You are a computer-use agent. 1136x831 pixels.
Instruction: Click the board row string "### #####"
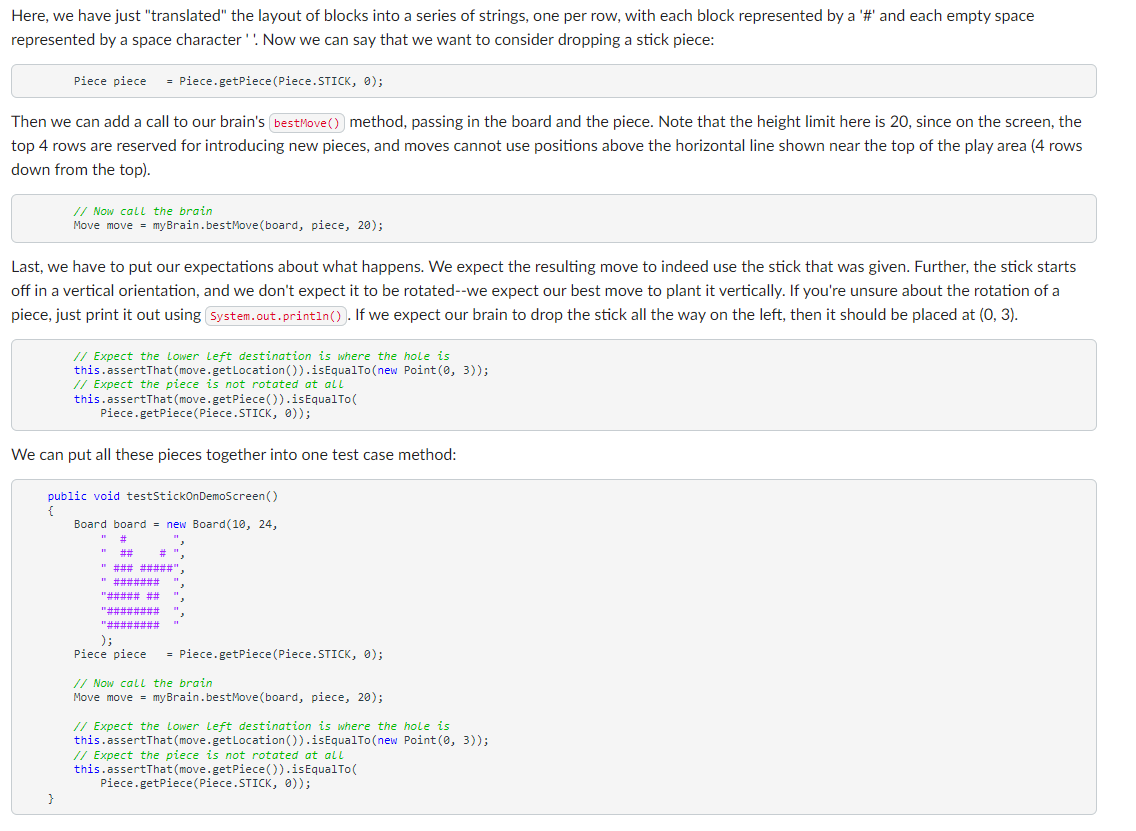140,568
